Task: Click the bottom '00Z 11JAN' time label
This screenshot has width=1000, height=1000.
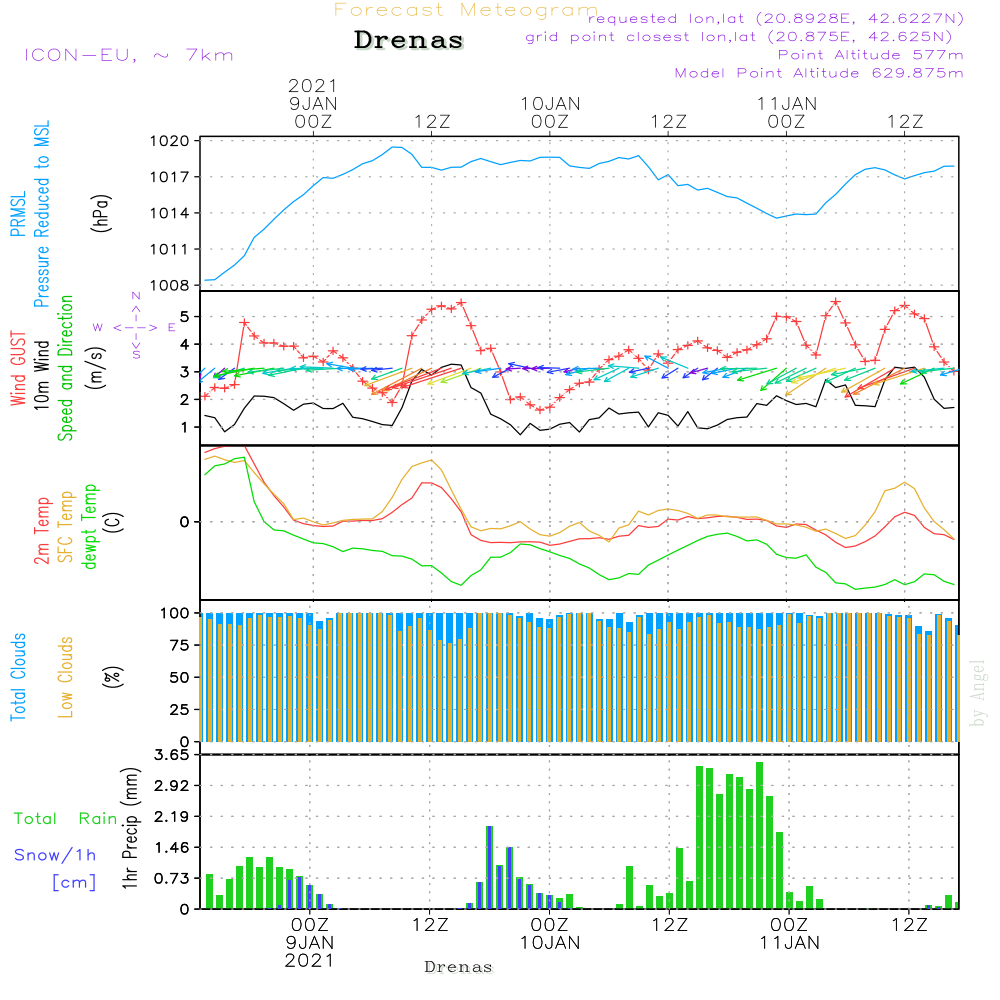Action: pyautogui.click(x=789, y=934)
